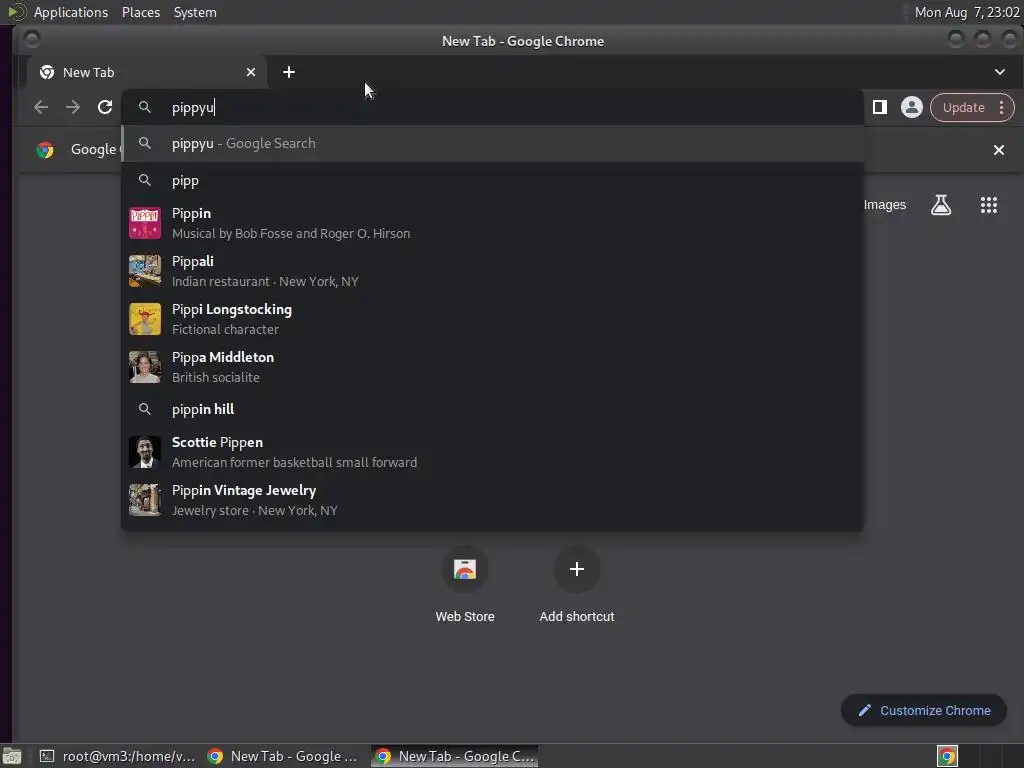Close the New Tab tab
Screen dimensions: 1024x768
click(251, 72)
